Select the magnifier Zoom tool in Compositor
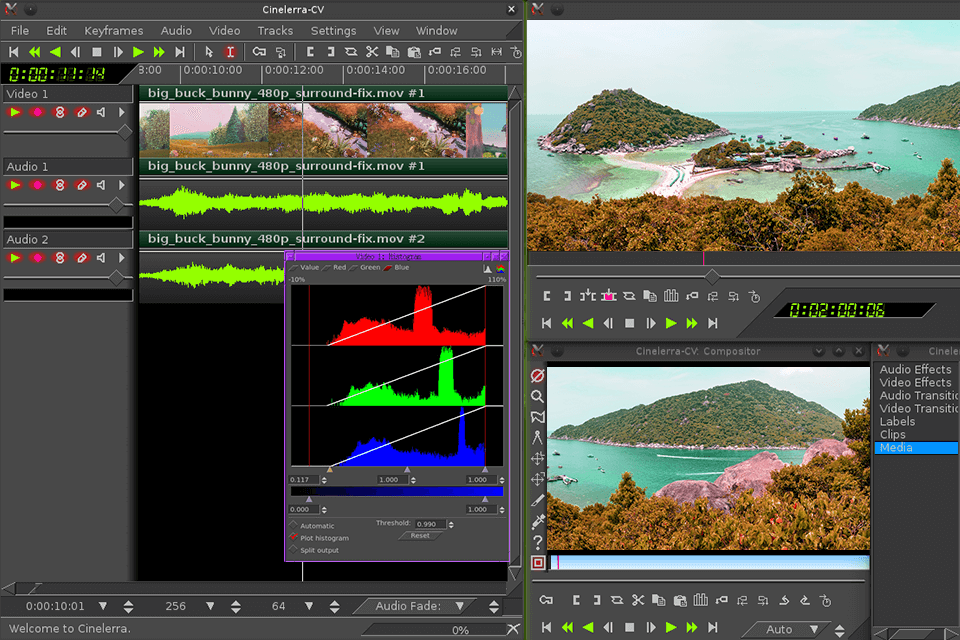This screenshot has height=640, width=960. point(538,396)
